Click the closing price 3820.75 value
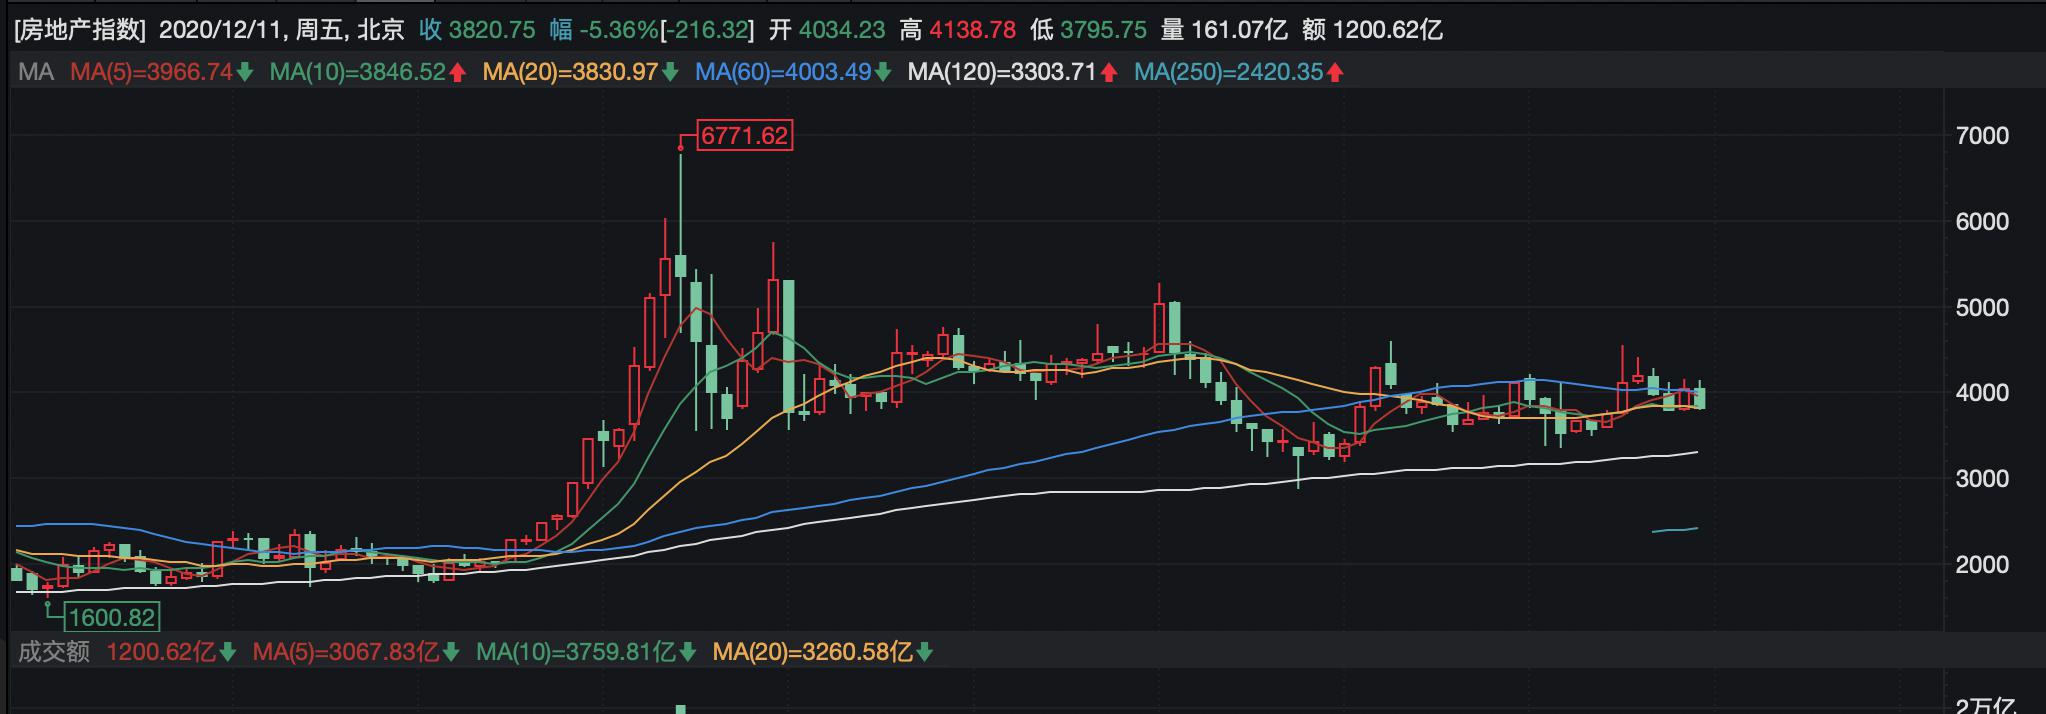Image resolution: width=2046 pixels, height=714 pixels. pos(492,30)
